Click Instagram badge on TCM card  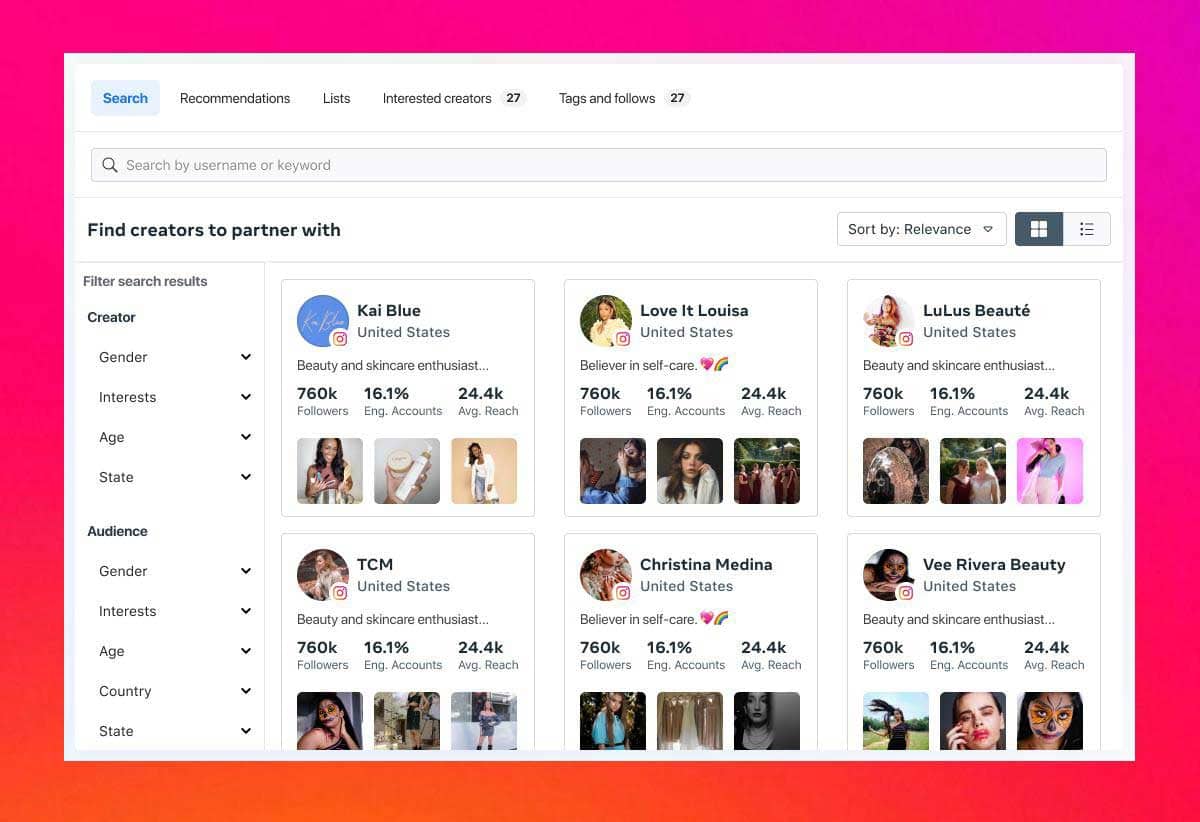click(340, 593)
